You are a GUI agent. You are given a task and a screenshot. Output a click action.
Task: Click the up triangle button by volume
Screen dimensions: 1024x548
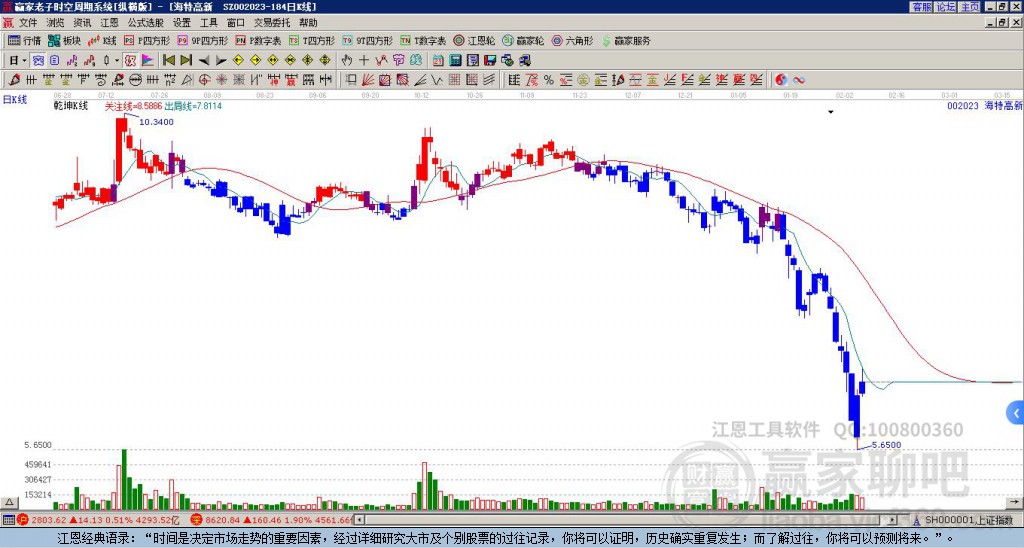tap(9, 503)
